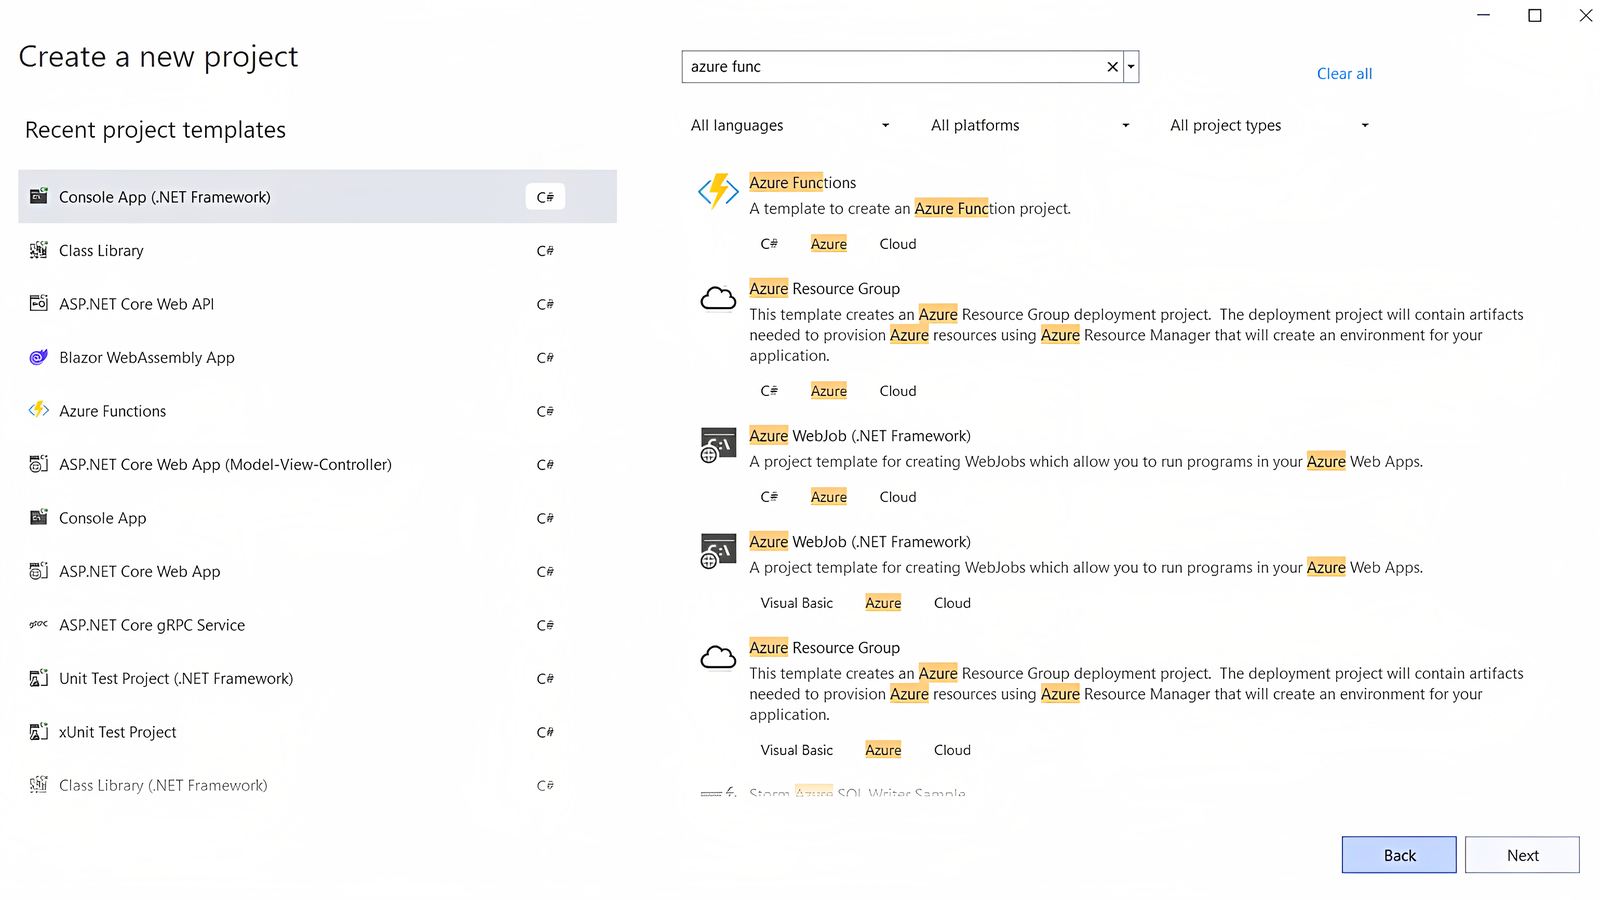Click the ASP.NET Core Web App (Model-View-Controller) icon
The width and height of the screenshot is (1600, 900).
click(x=39, y=464)
